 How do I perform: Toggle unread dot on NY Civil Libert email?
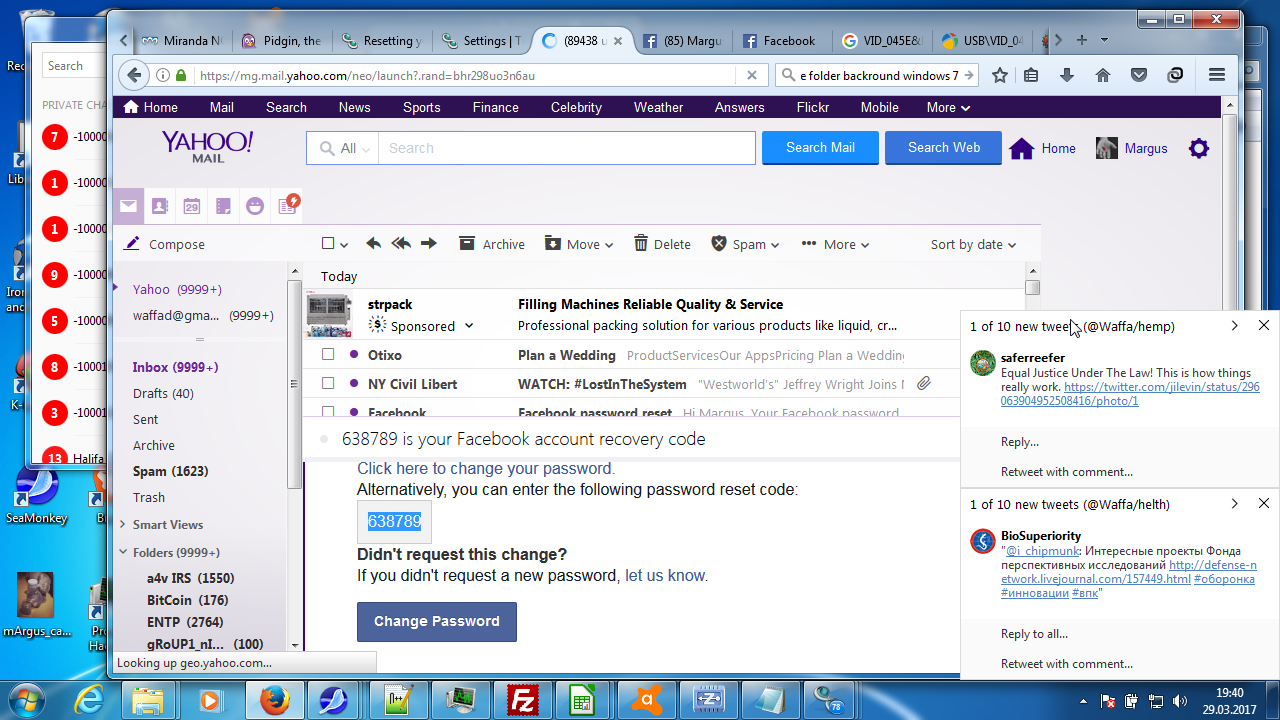(x=354, y=383)
